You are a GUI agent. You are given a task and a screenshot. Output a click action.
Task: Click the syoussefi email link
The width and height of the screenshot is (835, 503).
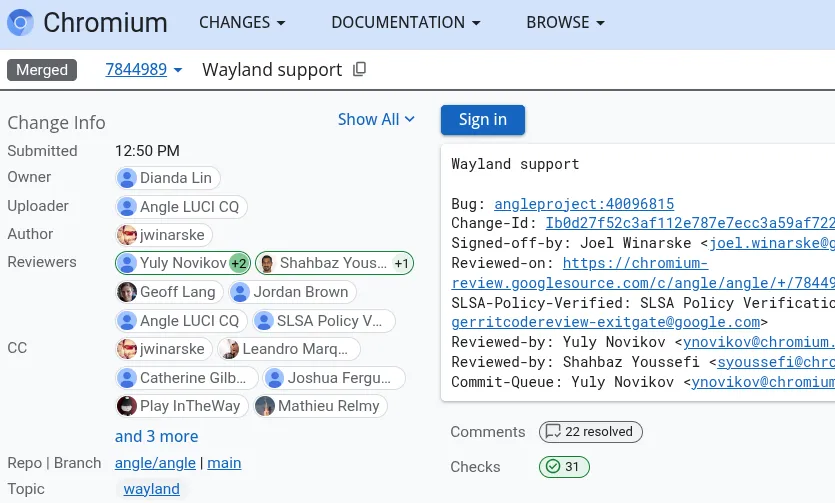coord(776,362)
